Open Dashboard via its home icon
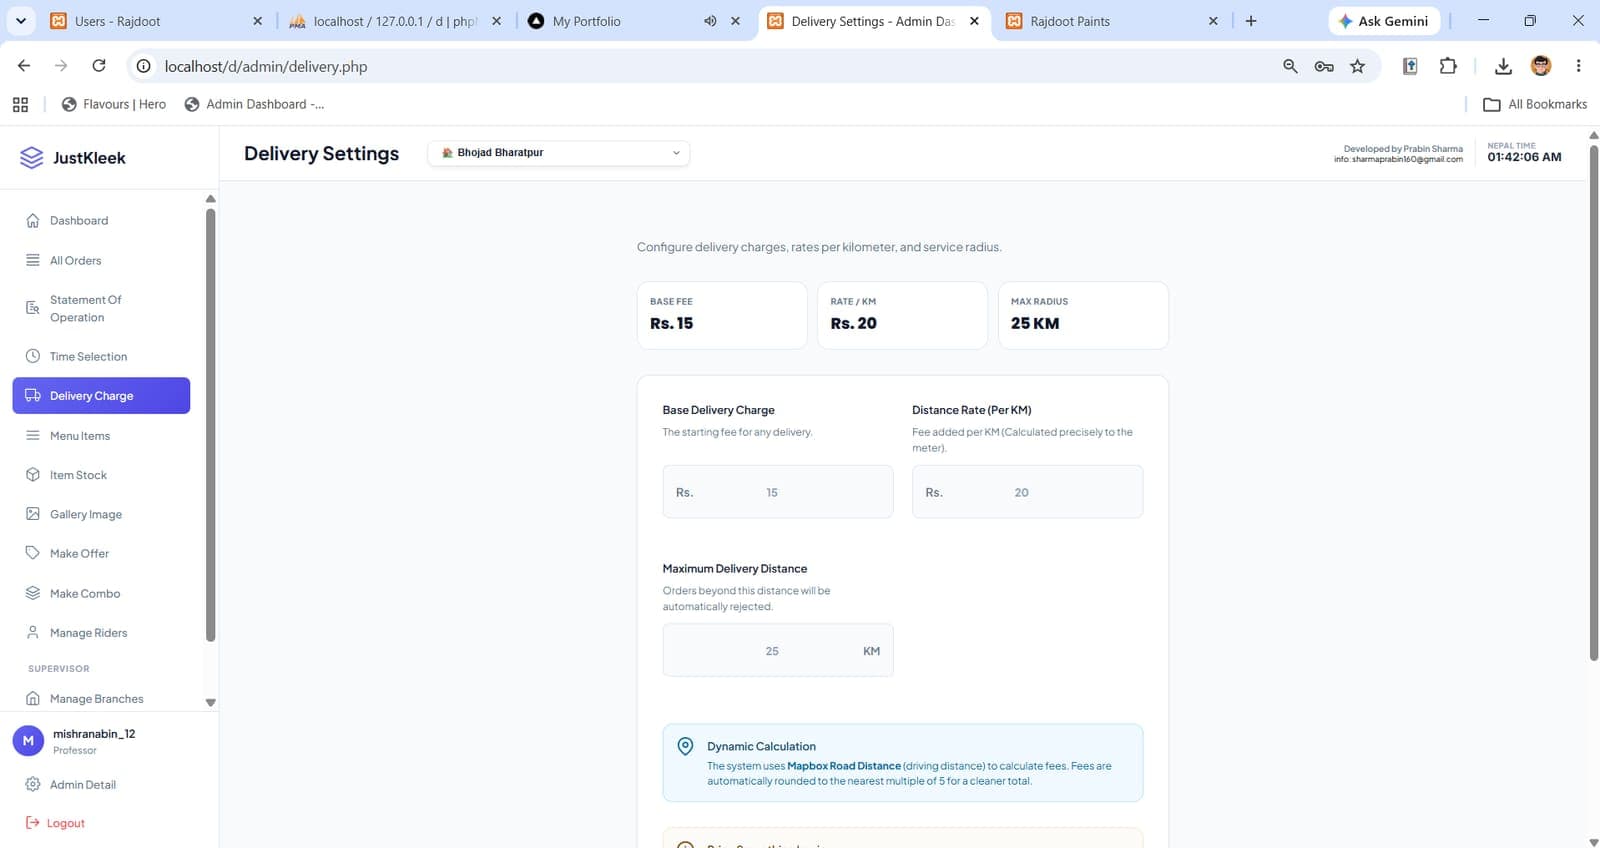Viewport: 1600px width, 848px height. (x=33, y=220)
